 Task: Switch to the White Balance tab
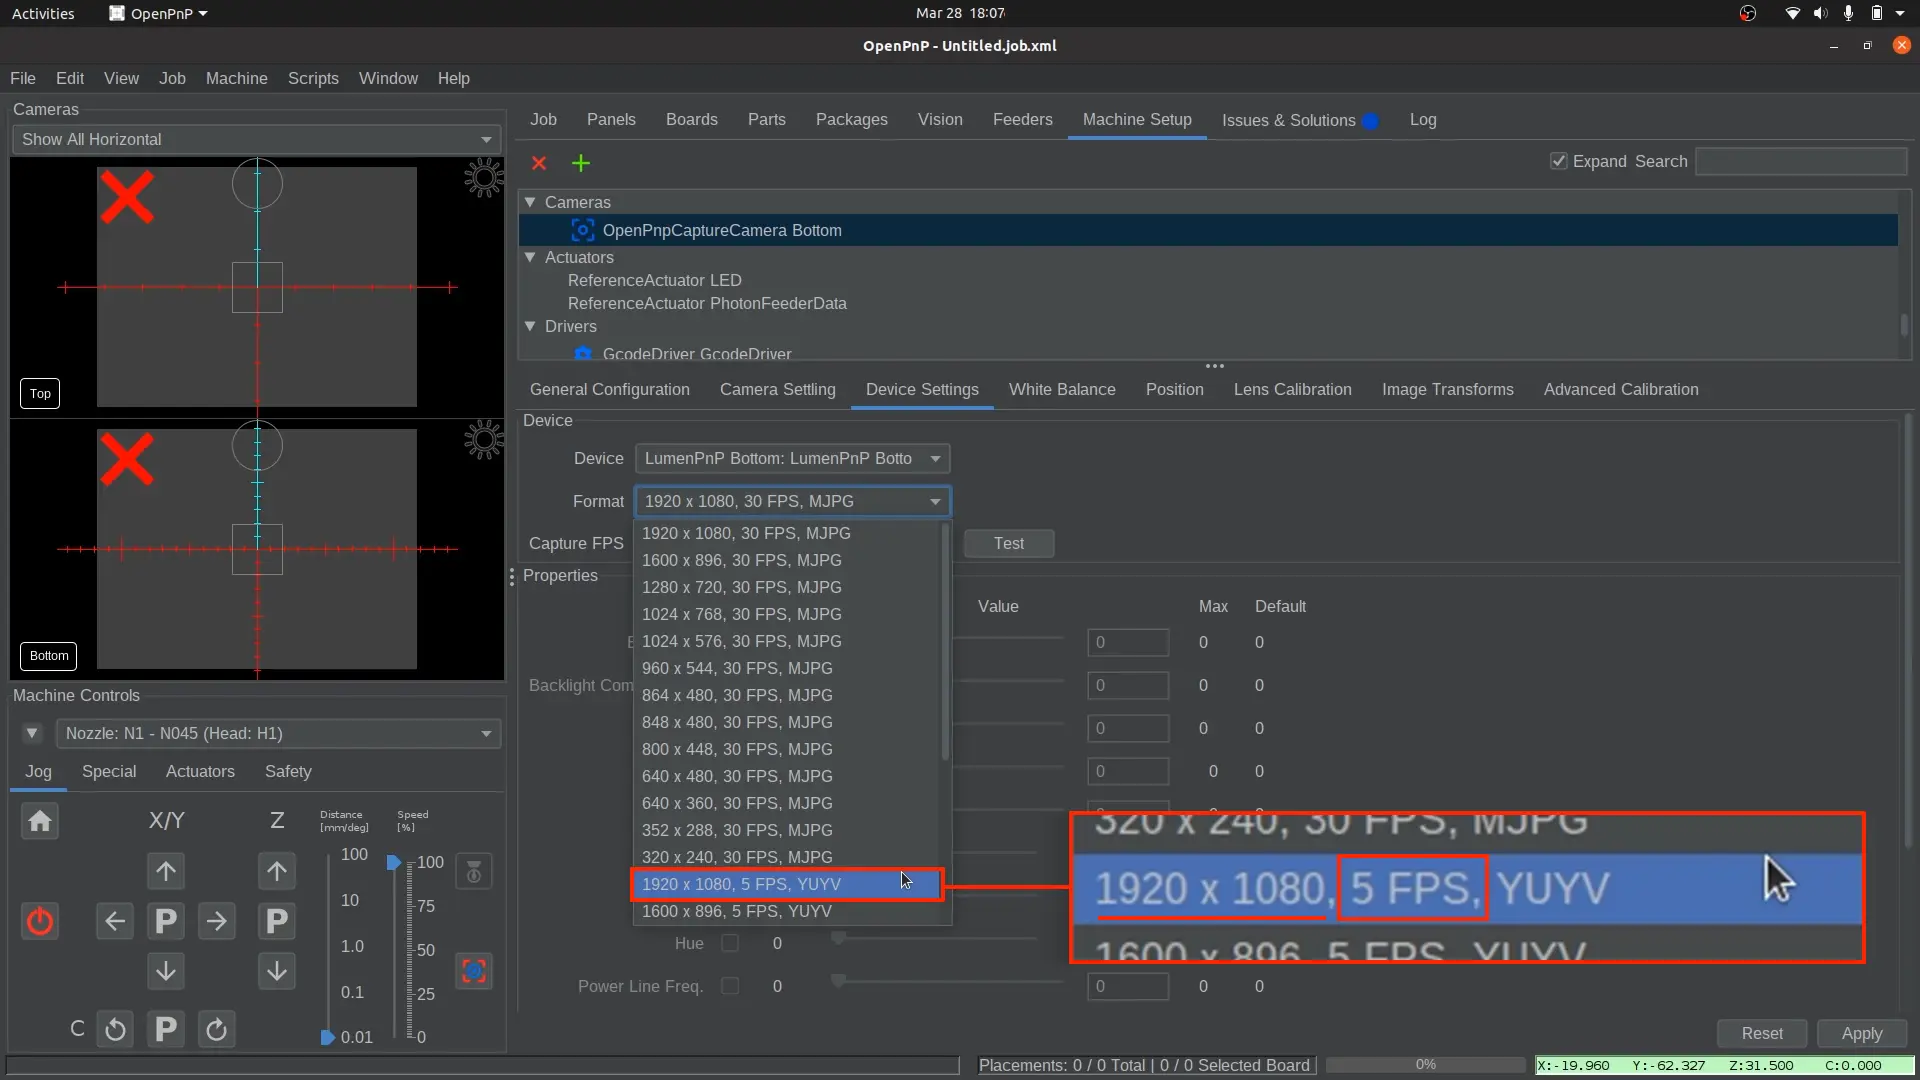(1061, 389)
